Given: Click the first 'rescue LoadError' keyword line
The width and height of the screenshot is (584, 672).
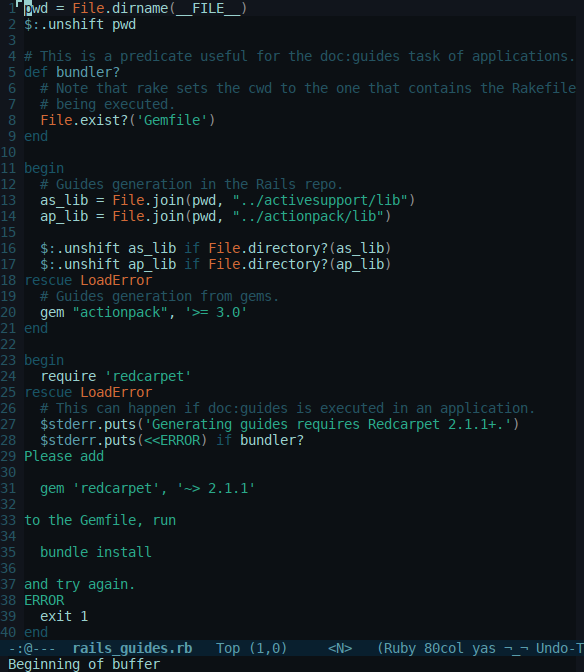Looking at the screenshot, I should click(88, 280).
